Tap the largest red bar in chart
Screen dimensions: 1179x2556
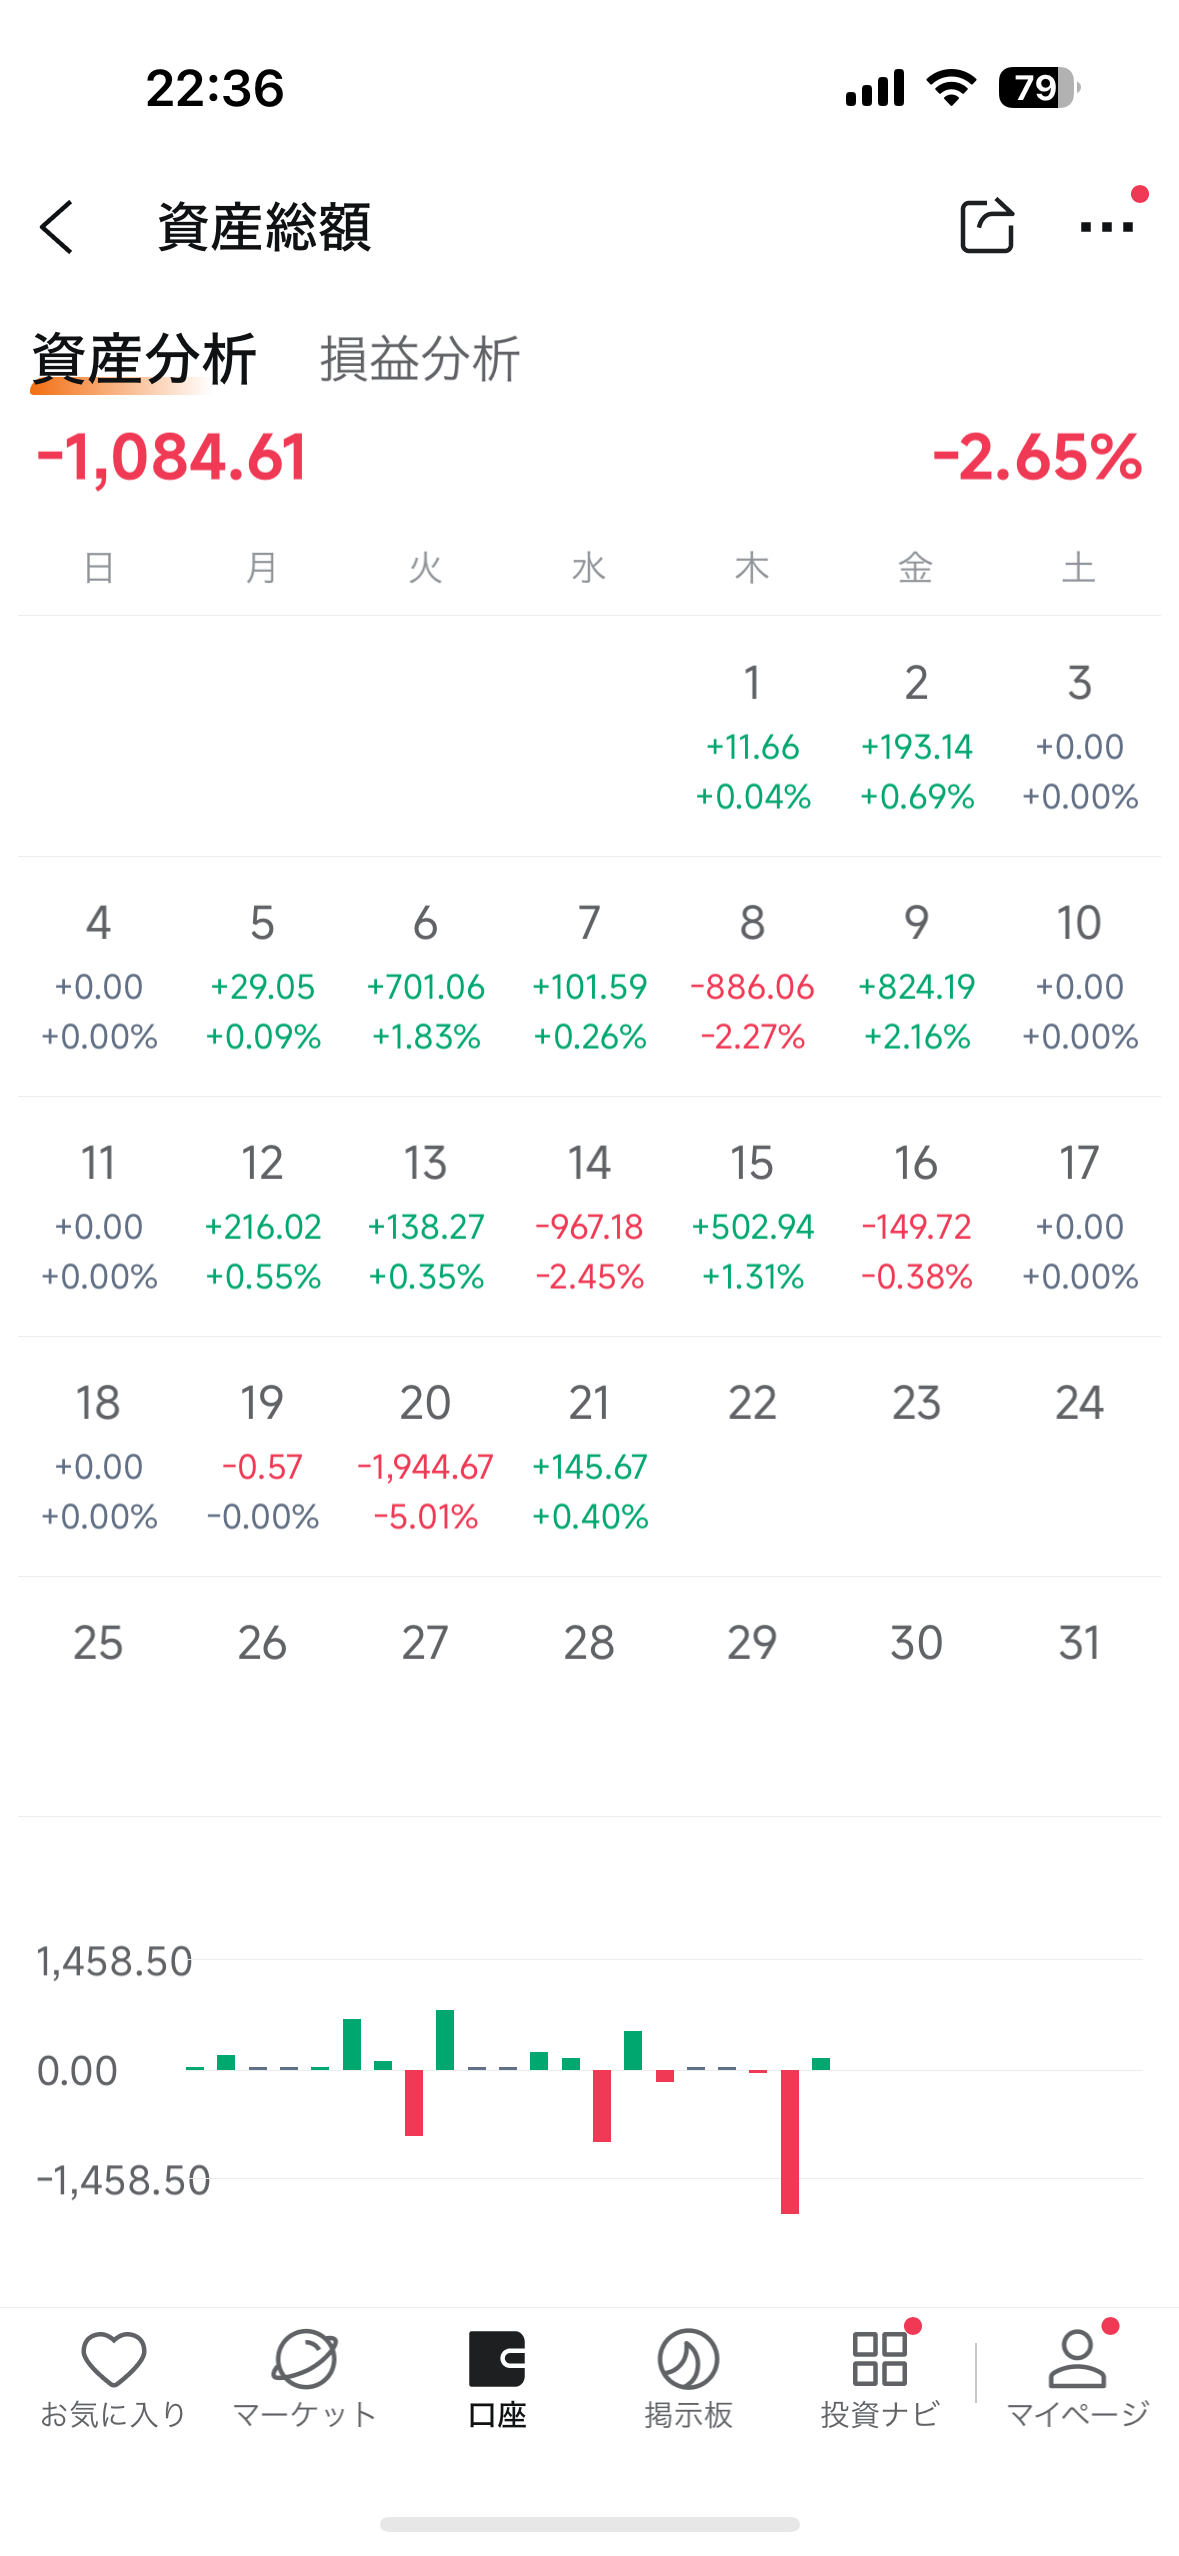(x=790, y=2140)
